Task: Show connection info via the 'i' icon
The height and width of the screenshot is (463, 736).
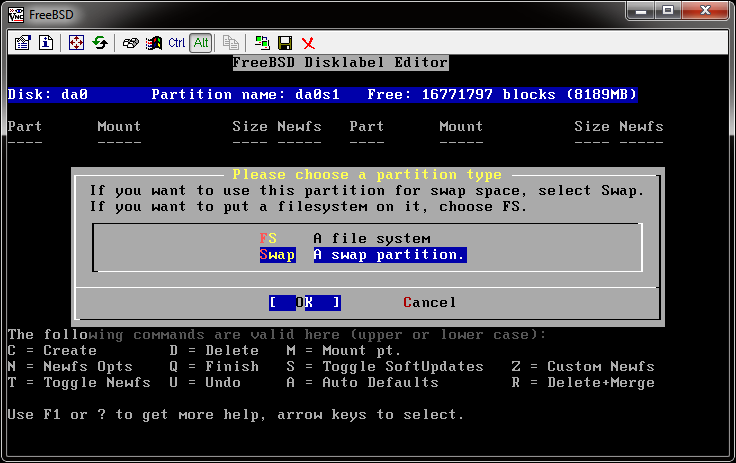Action: [x=46, y=43]
